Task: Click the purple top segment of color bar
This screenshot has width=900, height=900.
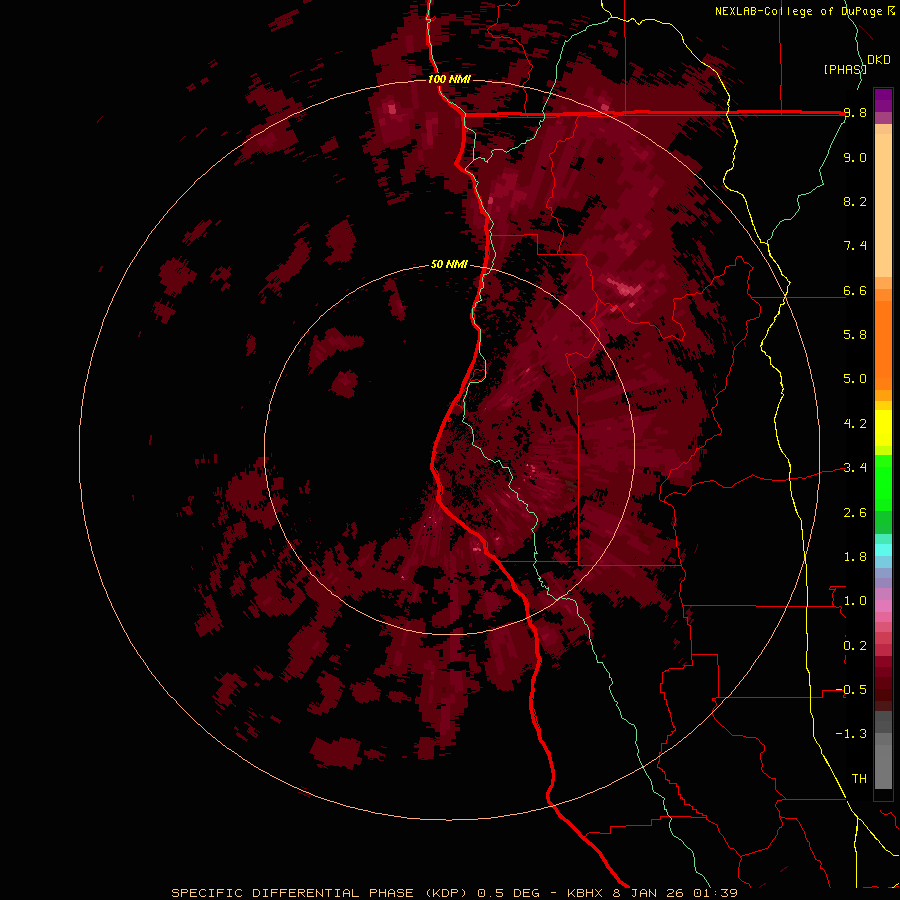Action: (x=883, y=100)
